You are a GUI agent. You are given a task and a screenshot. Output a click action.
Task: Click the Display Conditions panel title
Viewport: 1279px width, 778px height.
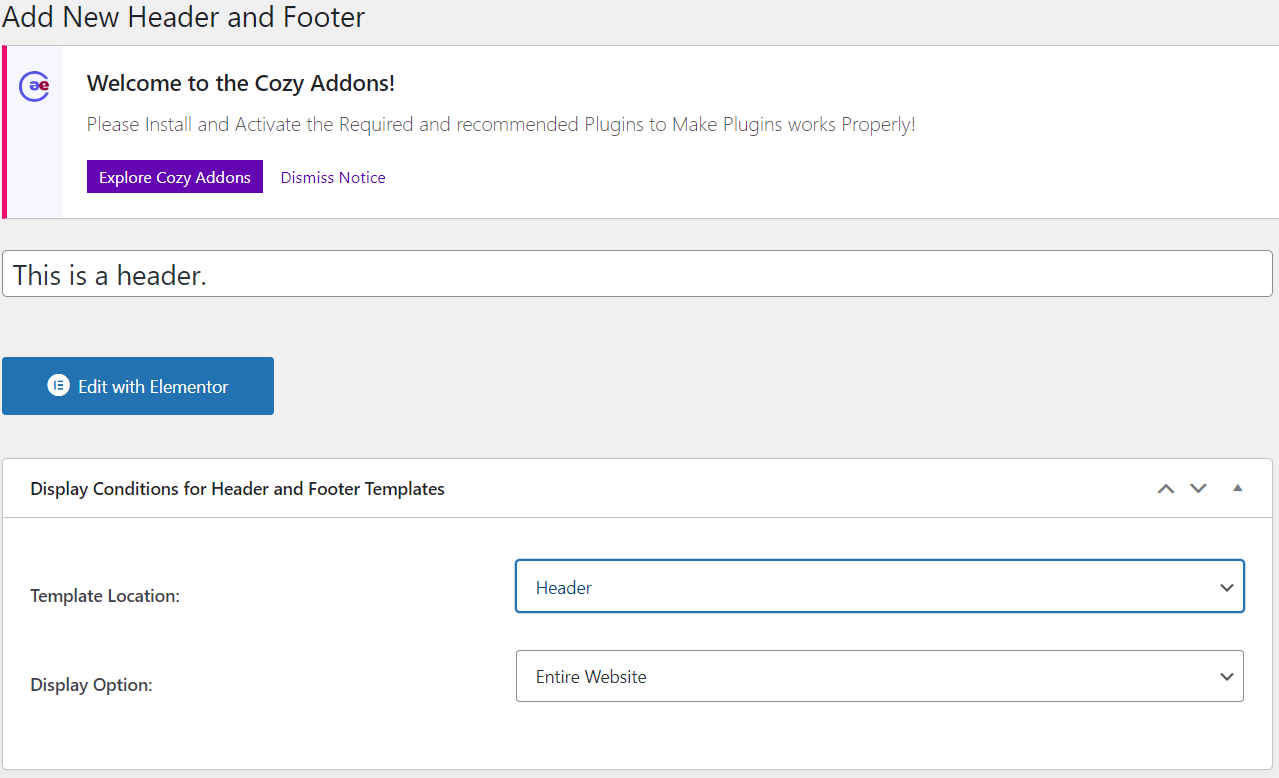coord(238,489)
